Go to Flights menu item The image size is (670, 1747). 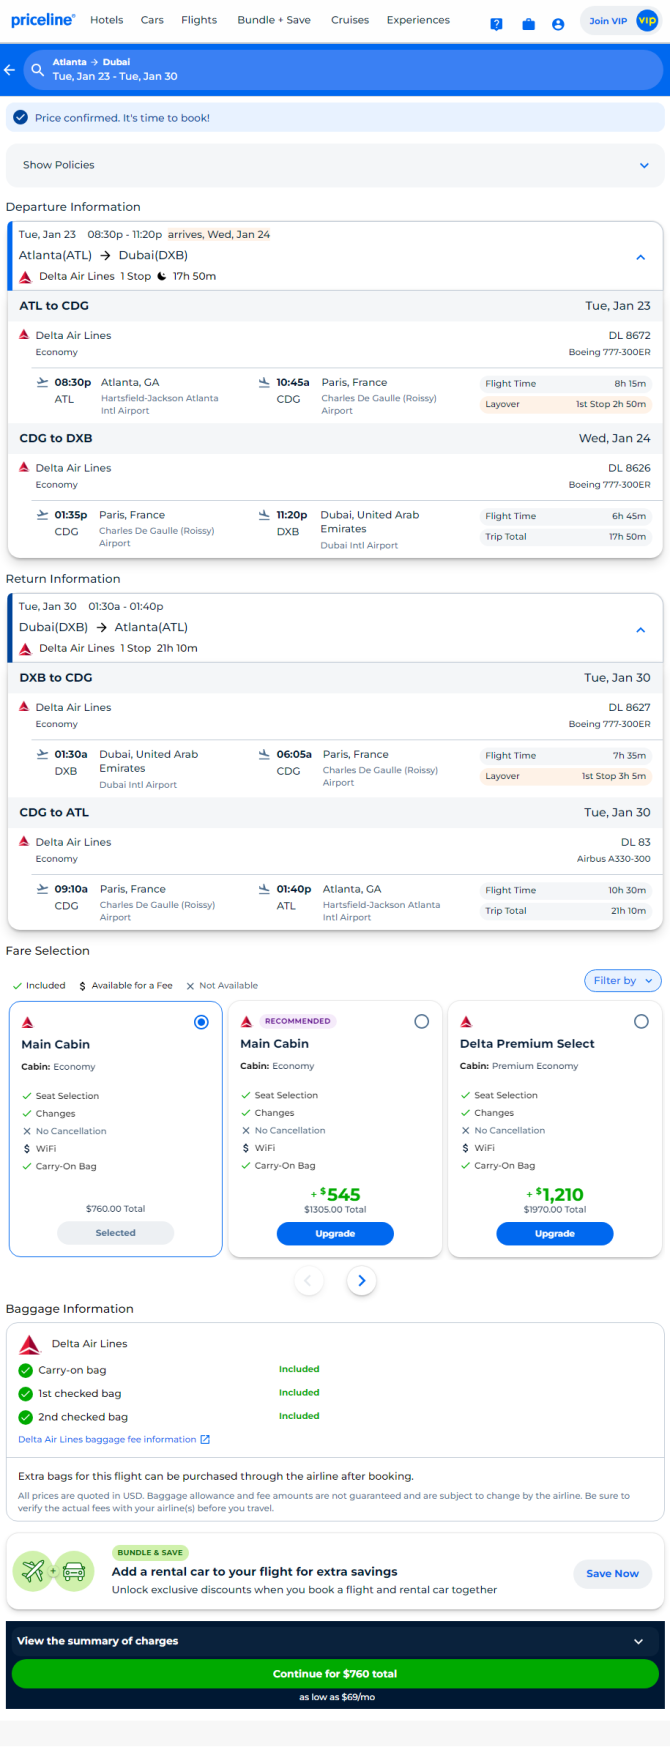point(199,20)
